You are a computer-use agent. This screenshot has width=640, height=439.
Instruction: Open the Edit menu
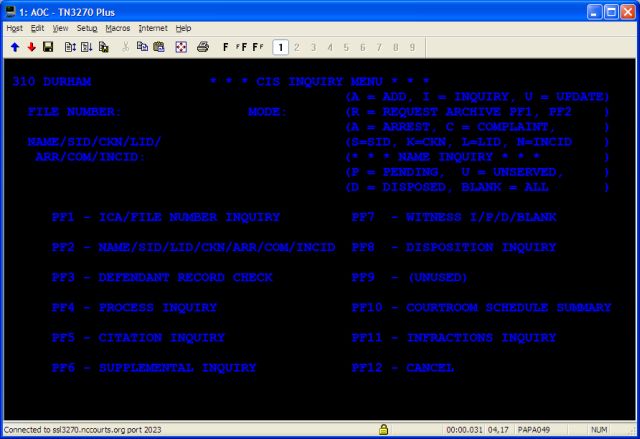click(x=37, y=28)
